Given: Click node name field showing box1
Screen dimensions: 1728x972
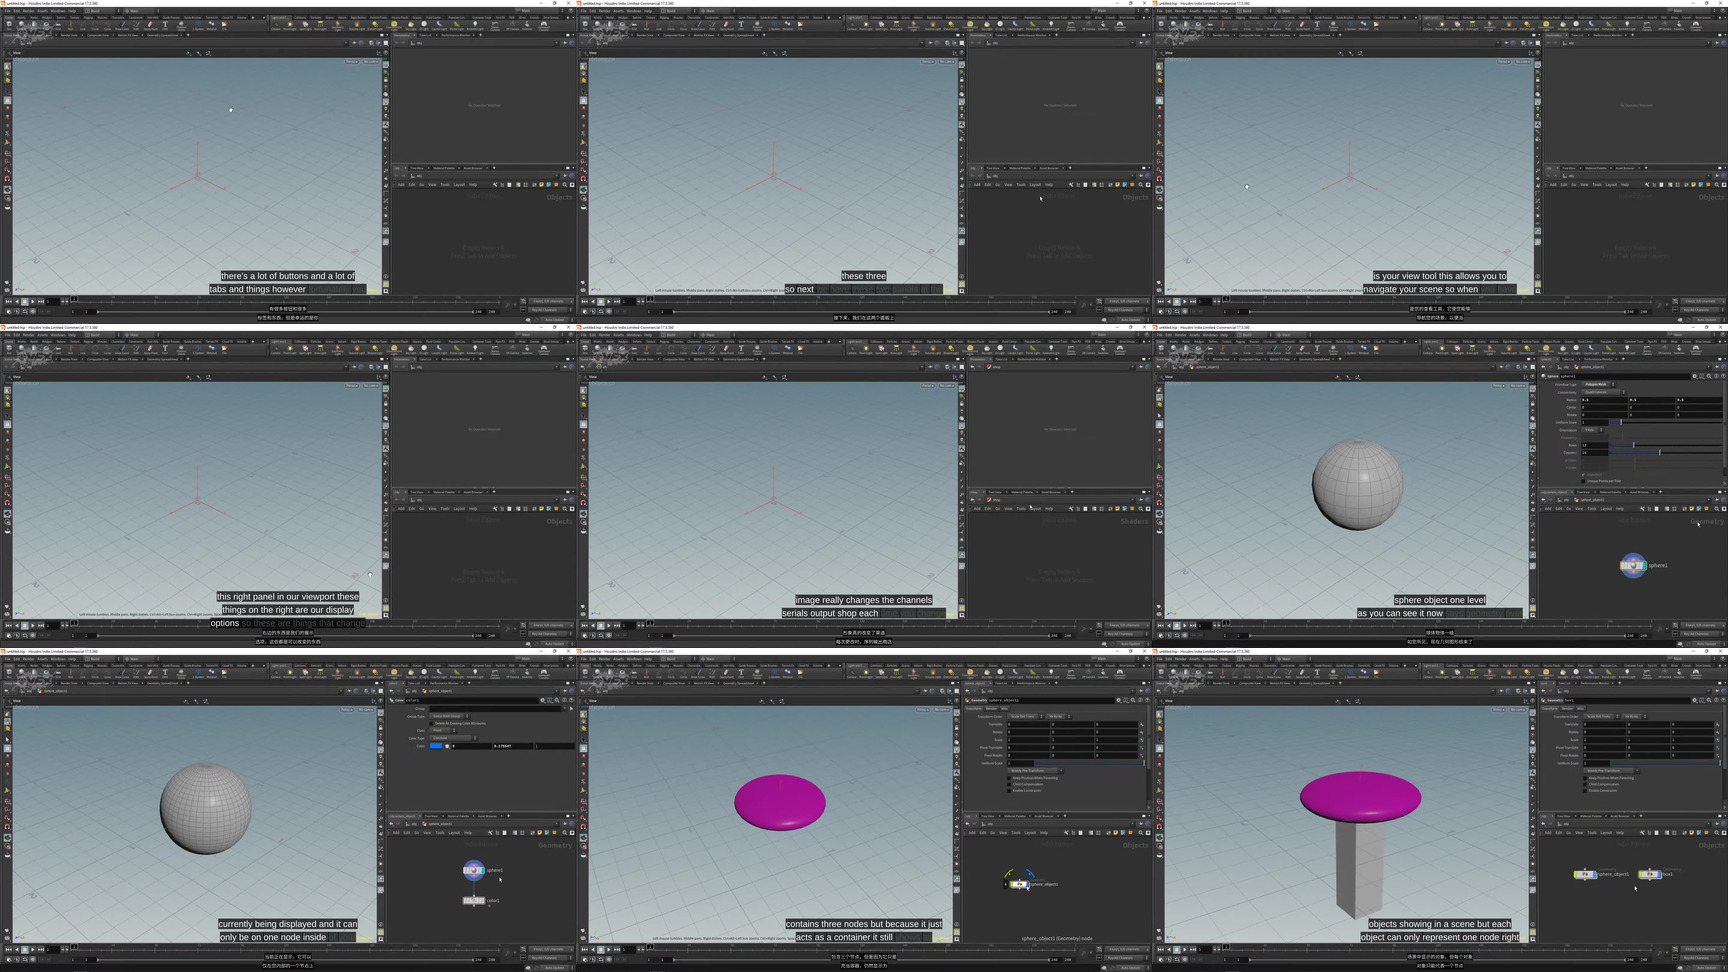Looking at the screenshot, I should click(x=1627, y=700).
